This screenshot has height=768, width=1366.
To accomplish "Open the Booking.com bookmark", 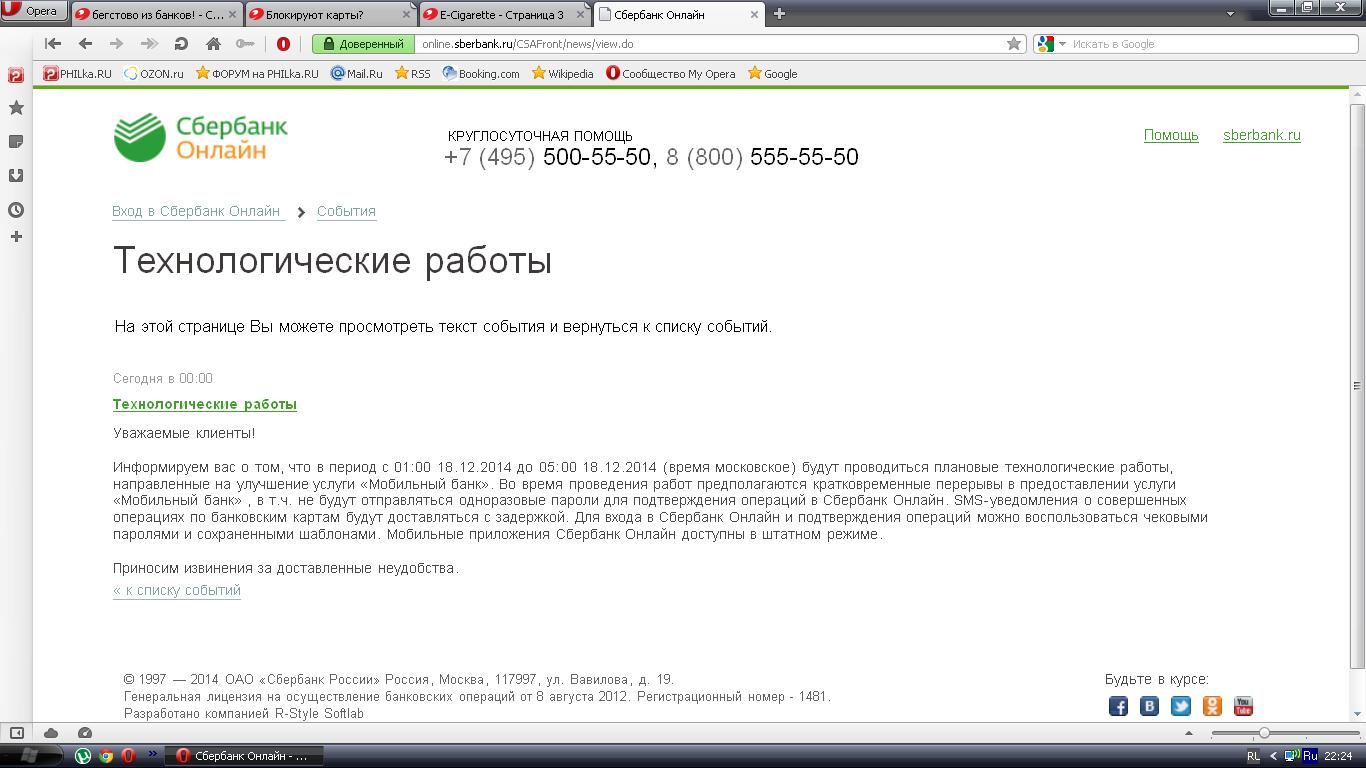I will (481, 74).
